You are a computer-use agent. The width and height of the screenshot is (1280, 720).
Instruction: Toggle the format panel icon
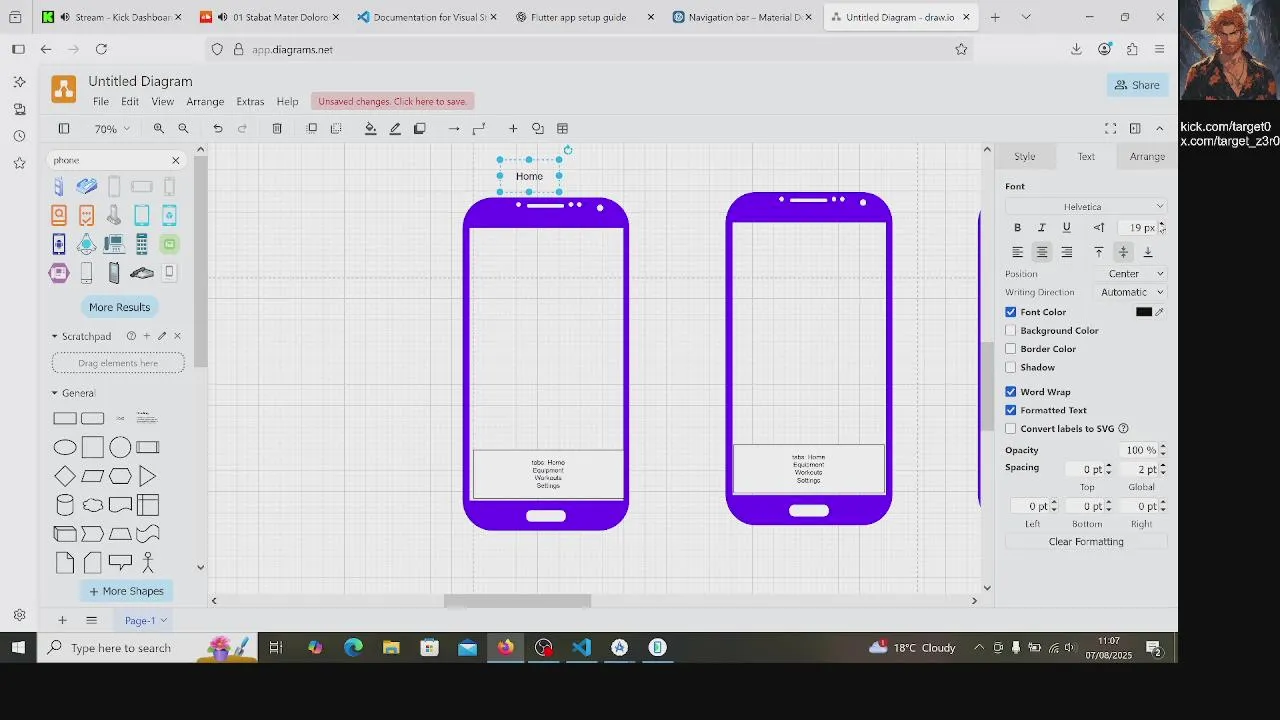(x=1135, y=128)
